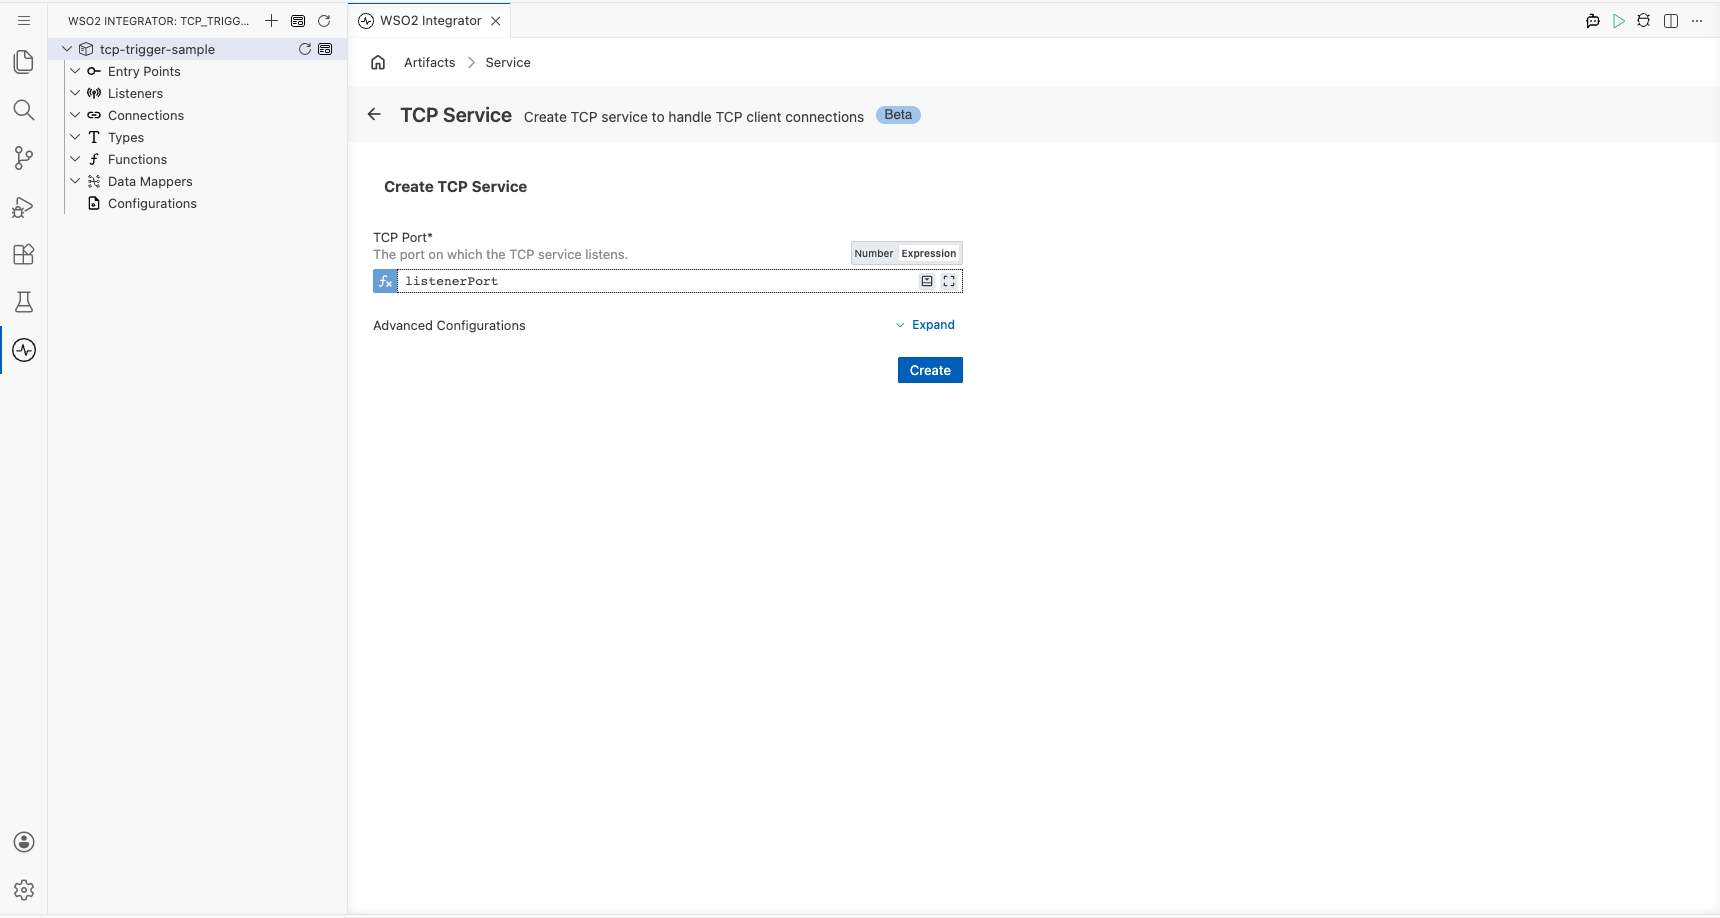Select the Listeners tree label
The width and height of the screenshot is (1720, 918).
click(x=135, y=93)
